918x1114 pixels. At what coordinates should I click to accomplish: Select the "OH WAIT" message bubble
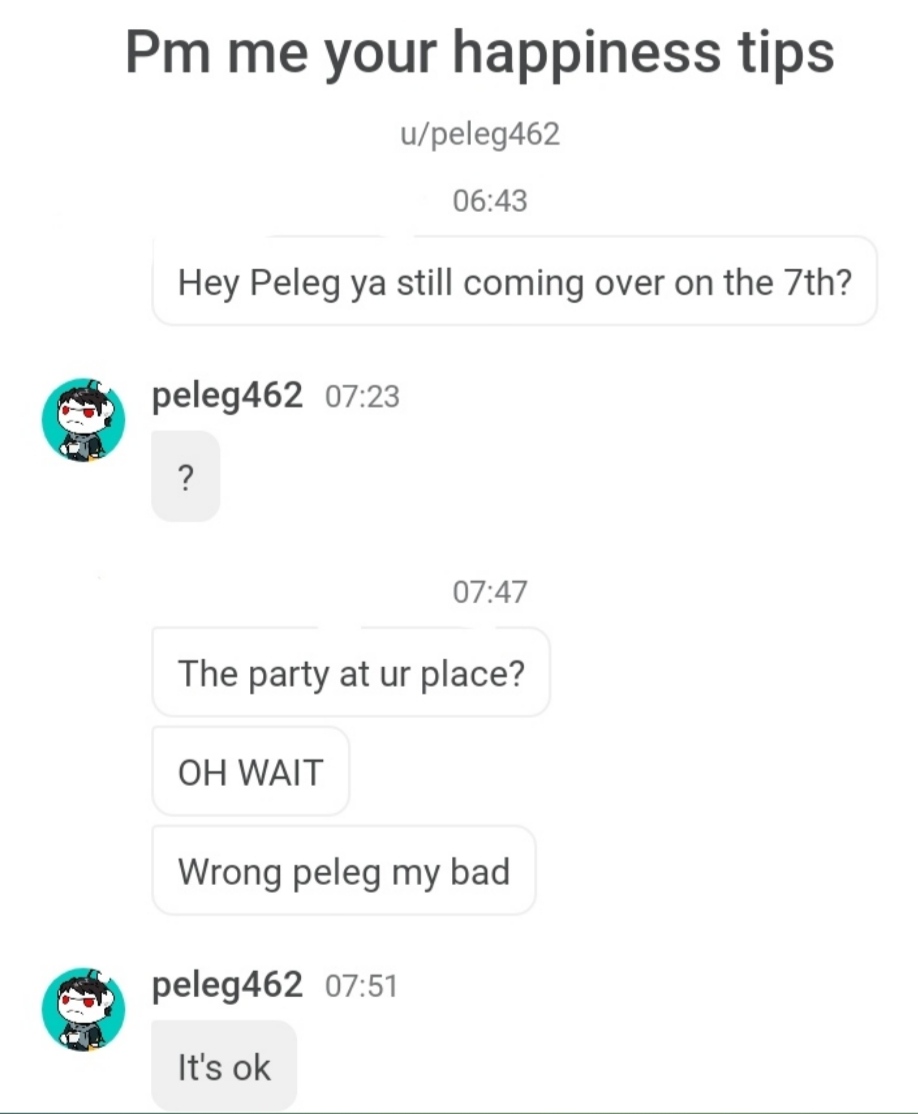click(251, 772)
